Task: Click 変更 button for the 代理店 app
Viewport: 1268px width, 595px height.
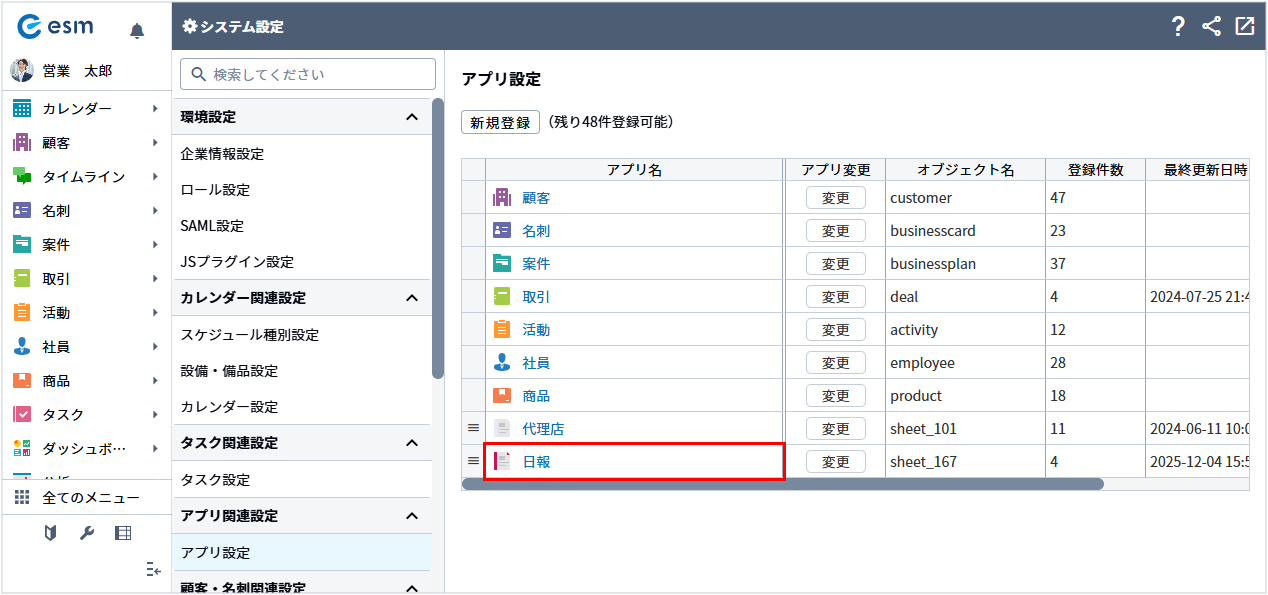Action: tap(835, 429)
